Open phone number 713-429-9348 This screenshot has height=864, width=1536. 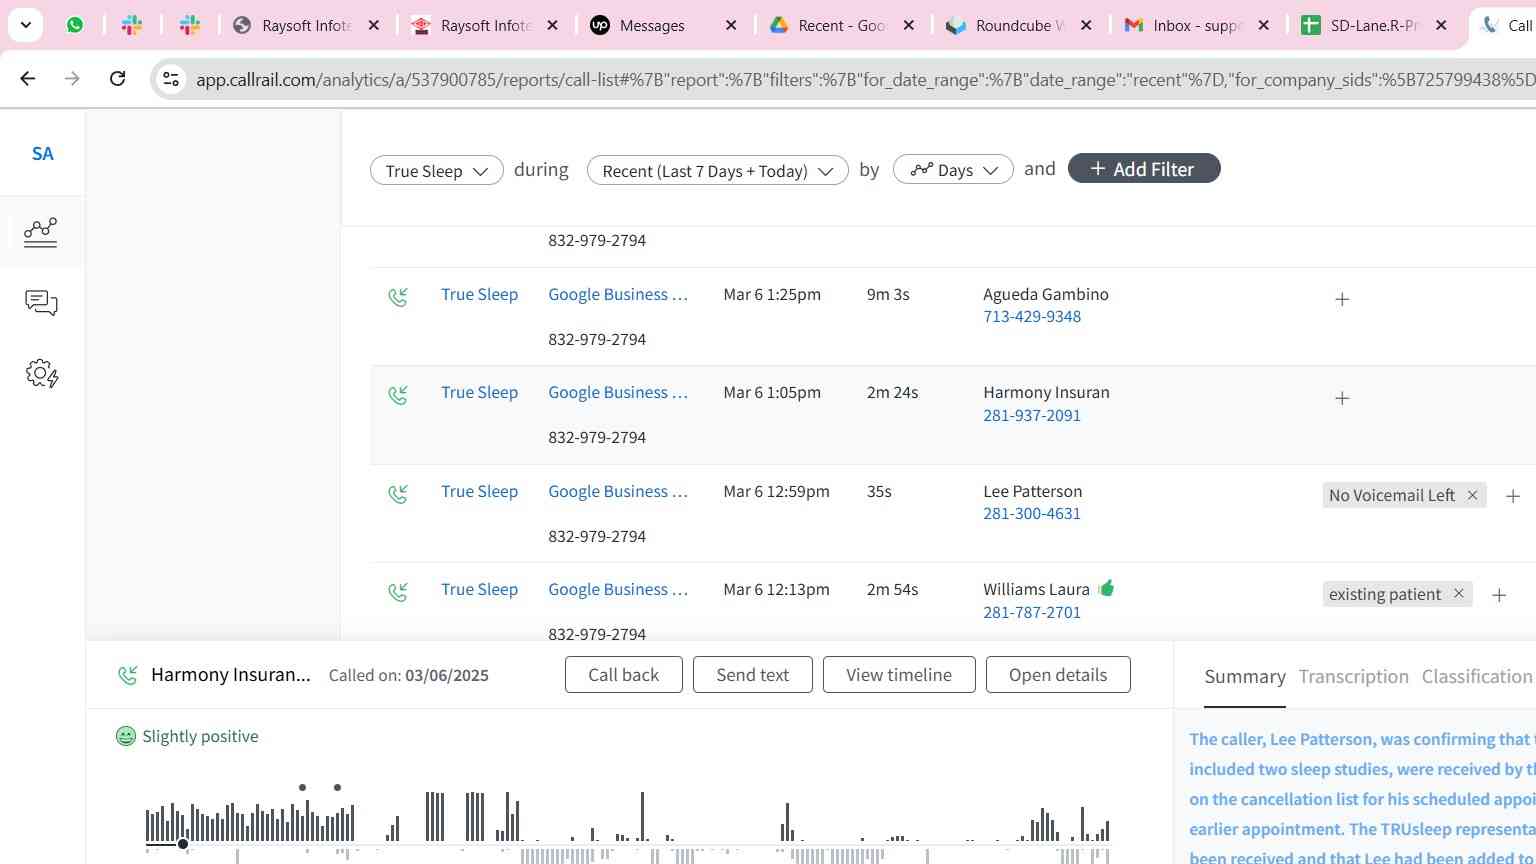(1032, 317)
